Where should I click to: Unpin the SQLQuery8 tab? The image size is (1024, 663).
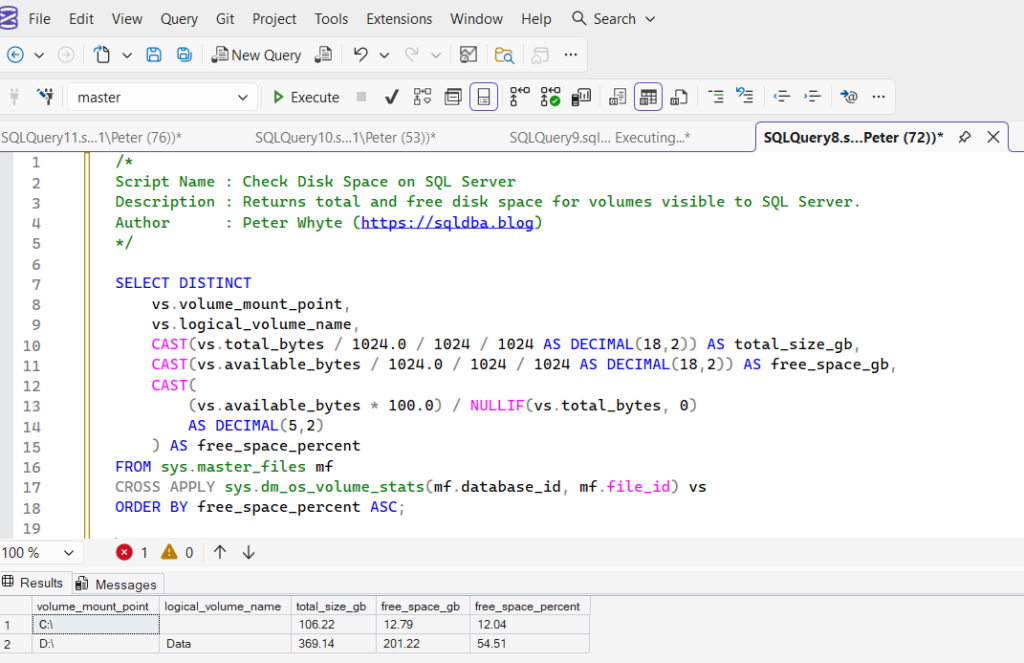pos(963,137)
